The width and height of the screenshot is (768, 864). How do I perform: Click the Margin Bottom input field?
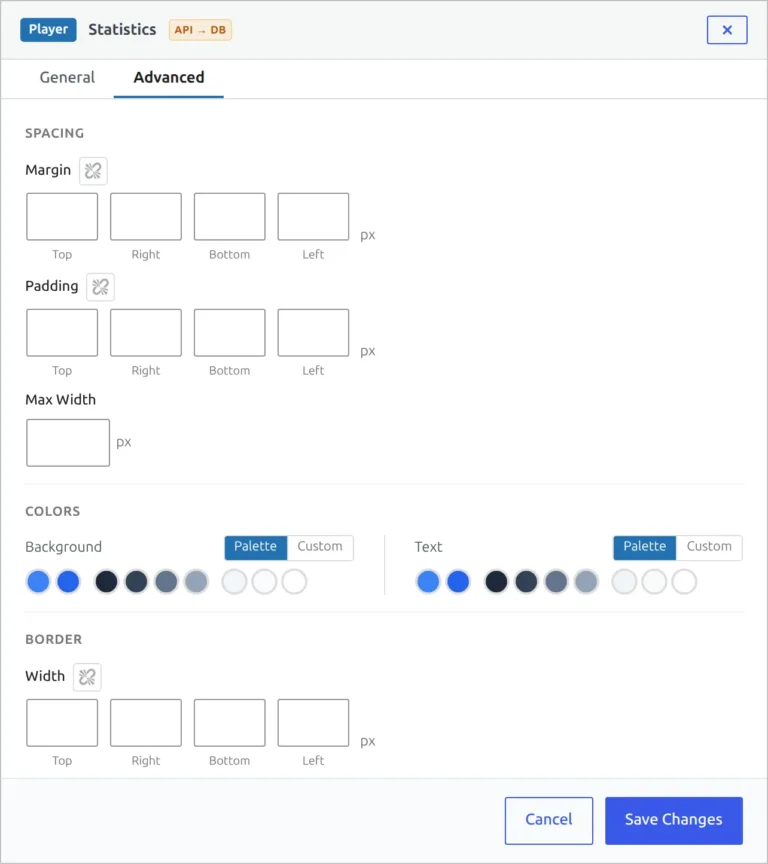(x=230, y=217)
